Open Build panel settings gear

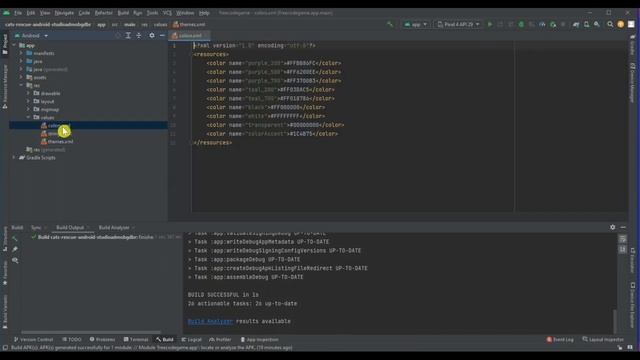pos(613,227)
